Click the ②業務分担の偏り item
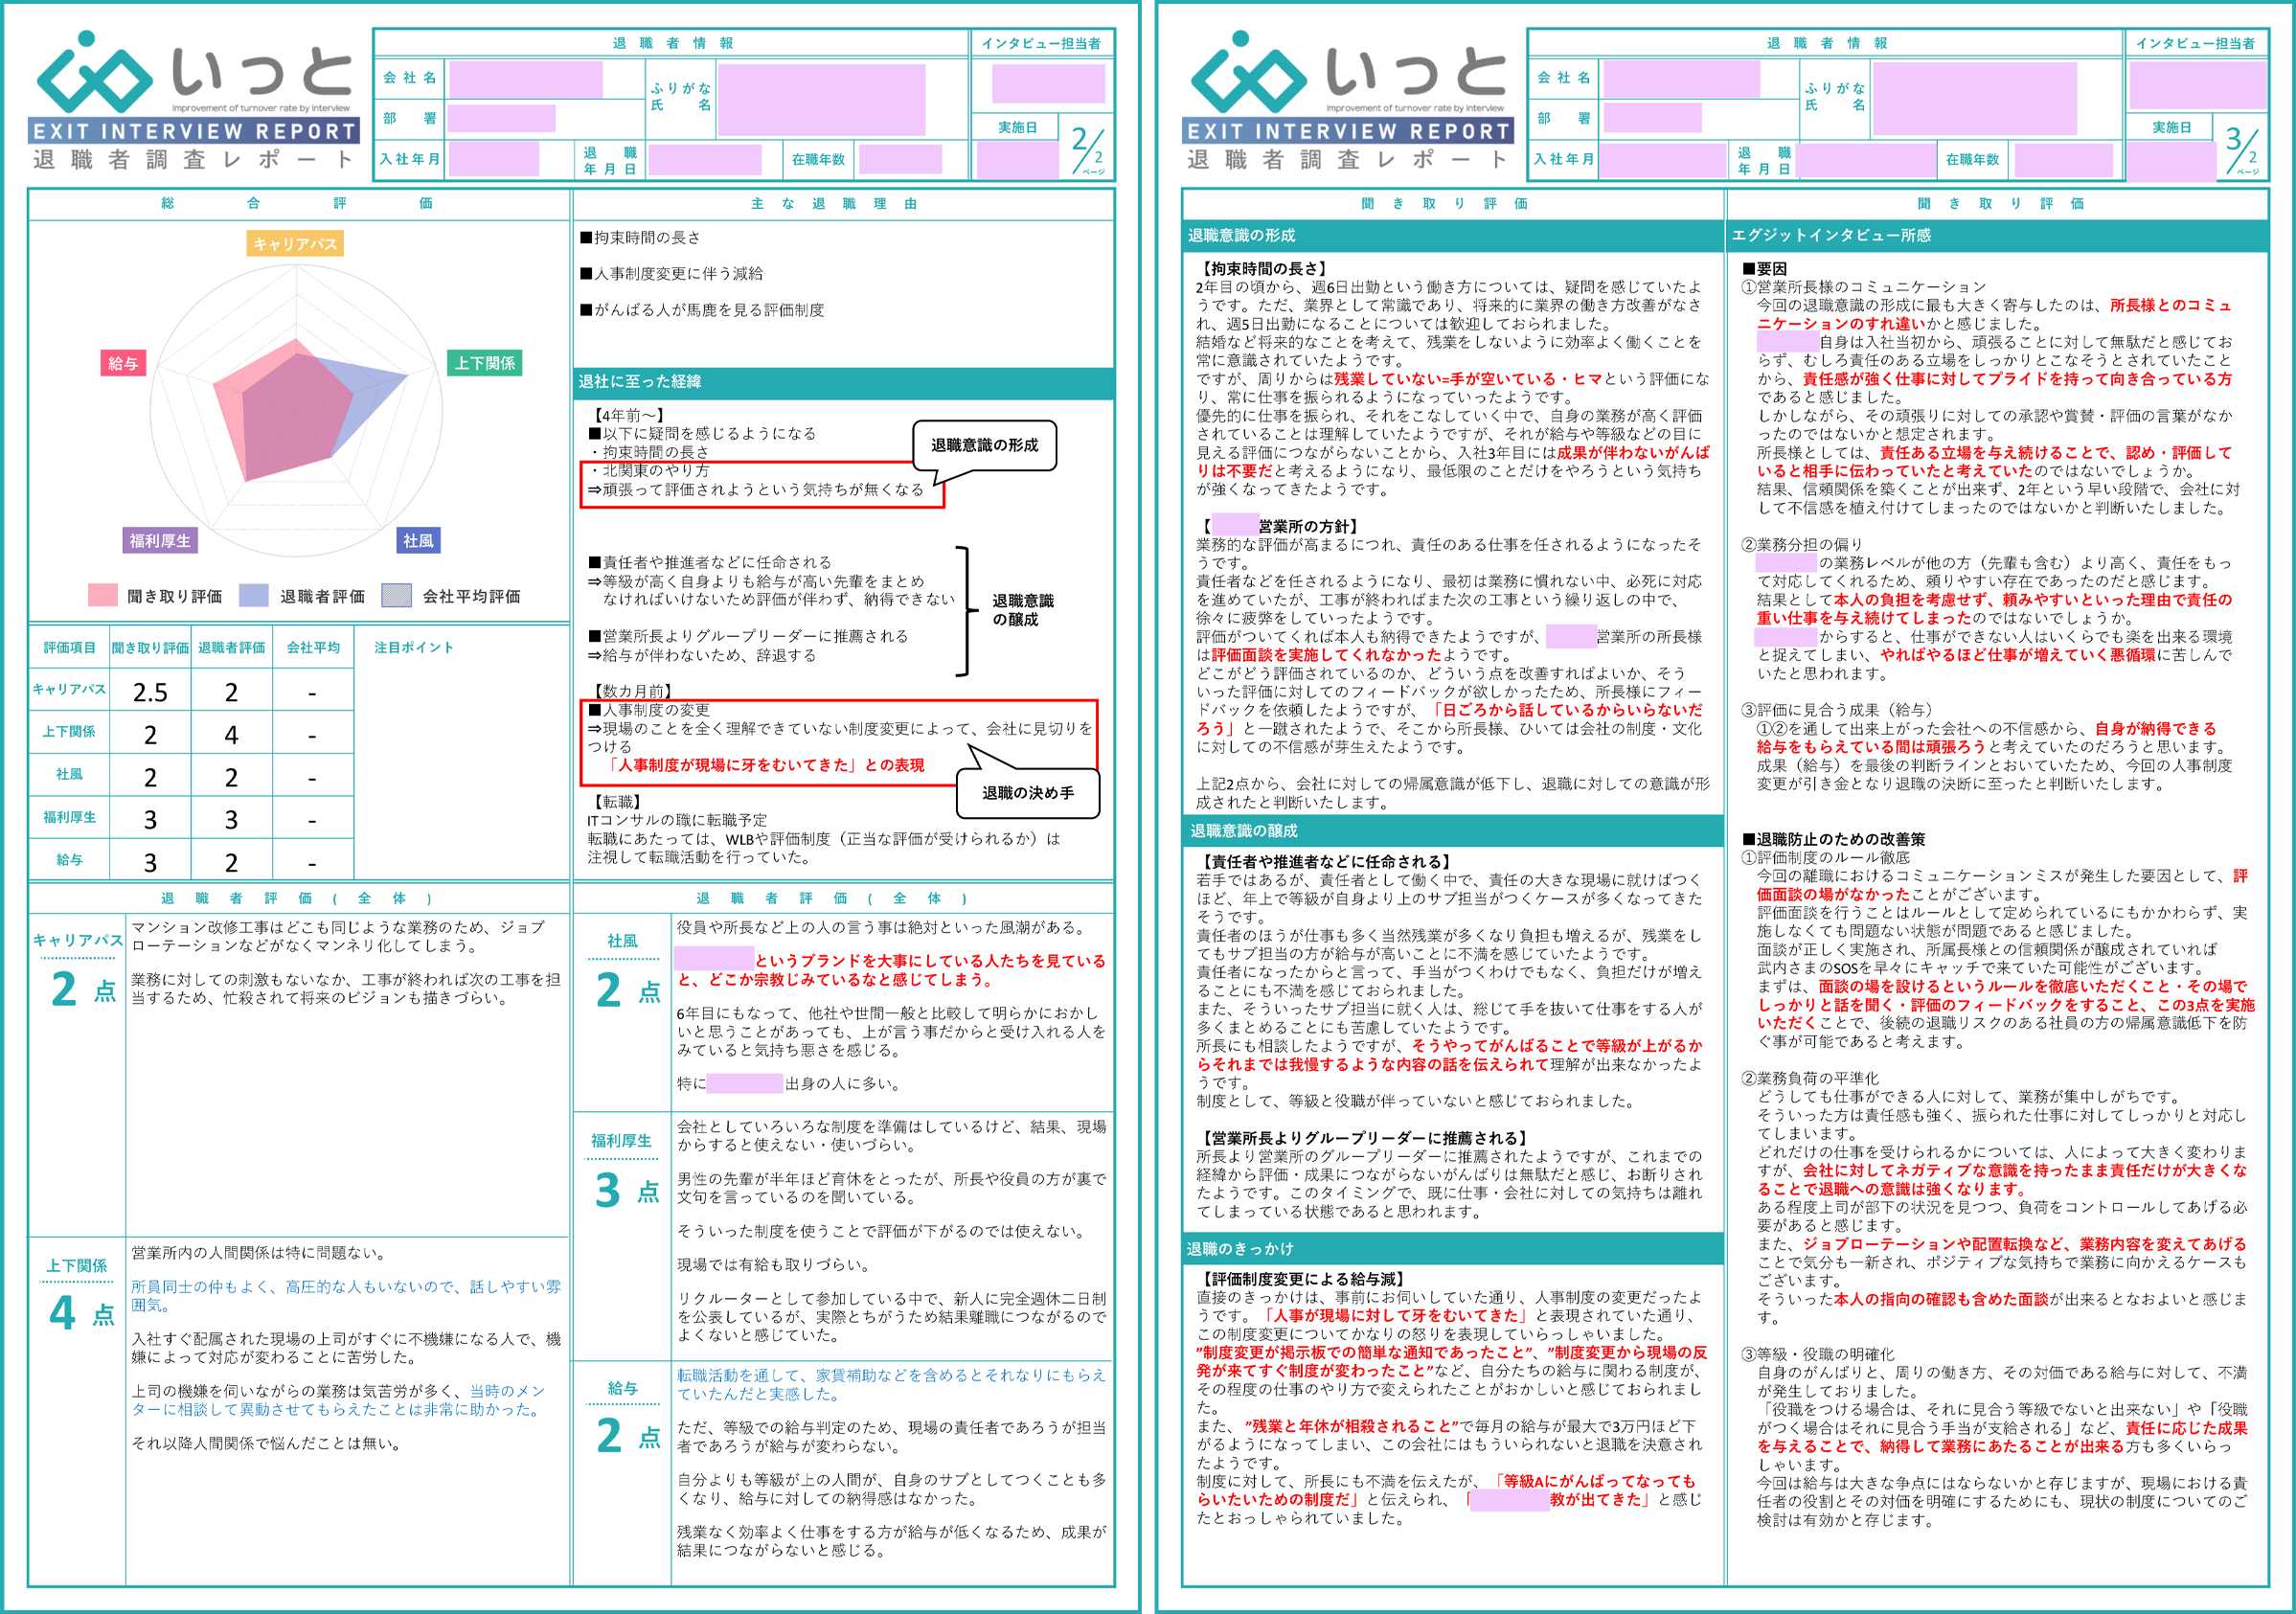The height and width of the screenshot is (1614, 2296). pos(1803,545)
